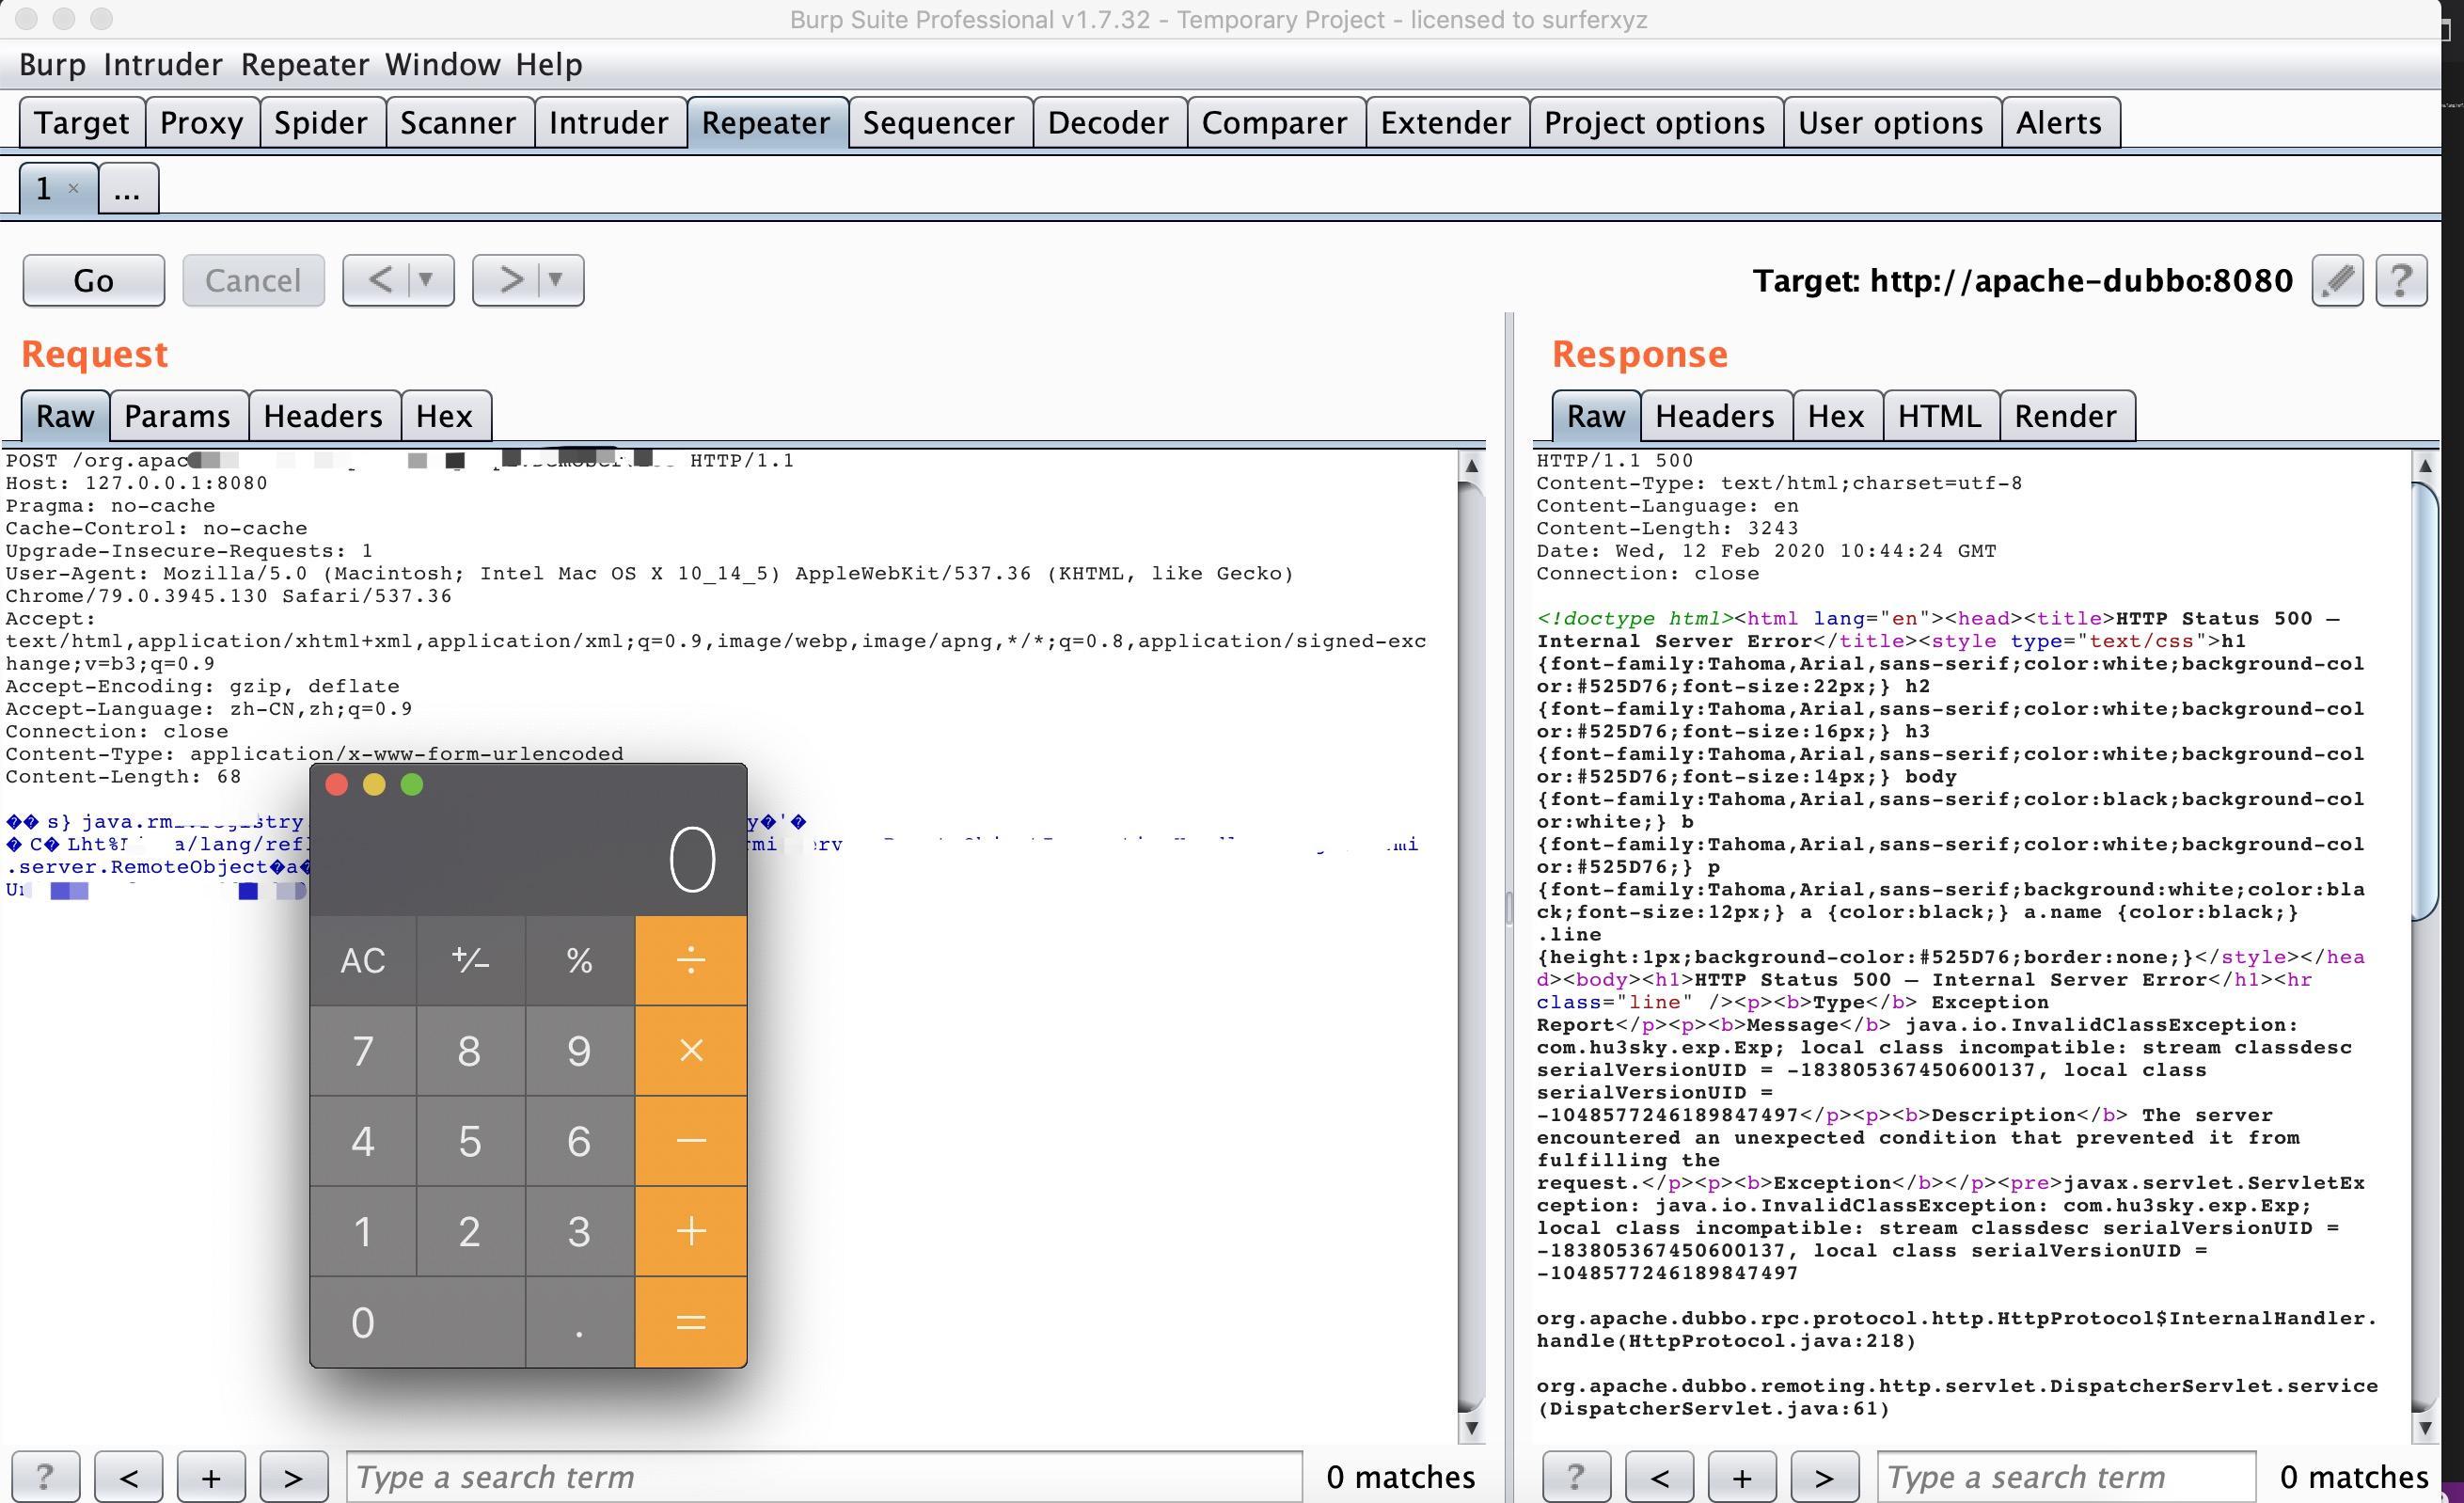
Task: Click the edit target pencil icon
Action: pyautogui.click(x=2337, y=280)
